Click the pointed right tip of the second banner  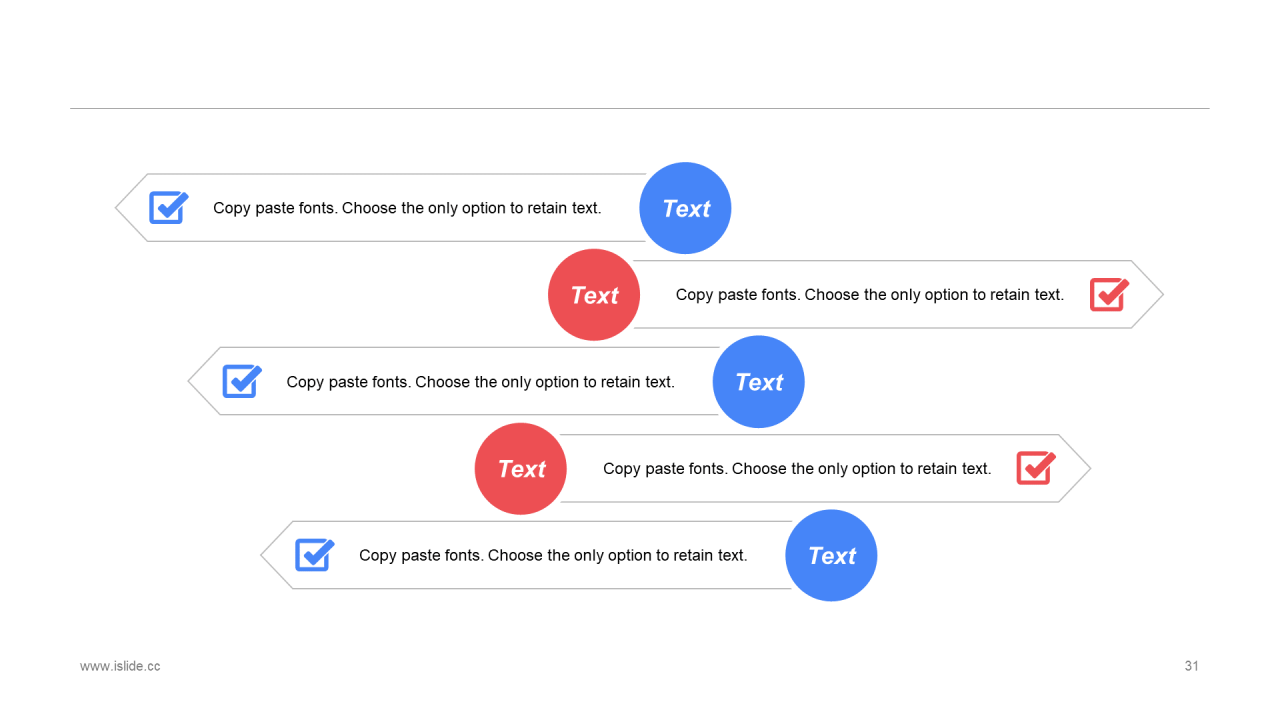(1148, 295)
